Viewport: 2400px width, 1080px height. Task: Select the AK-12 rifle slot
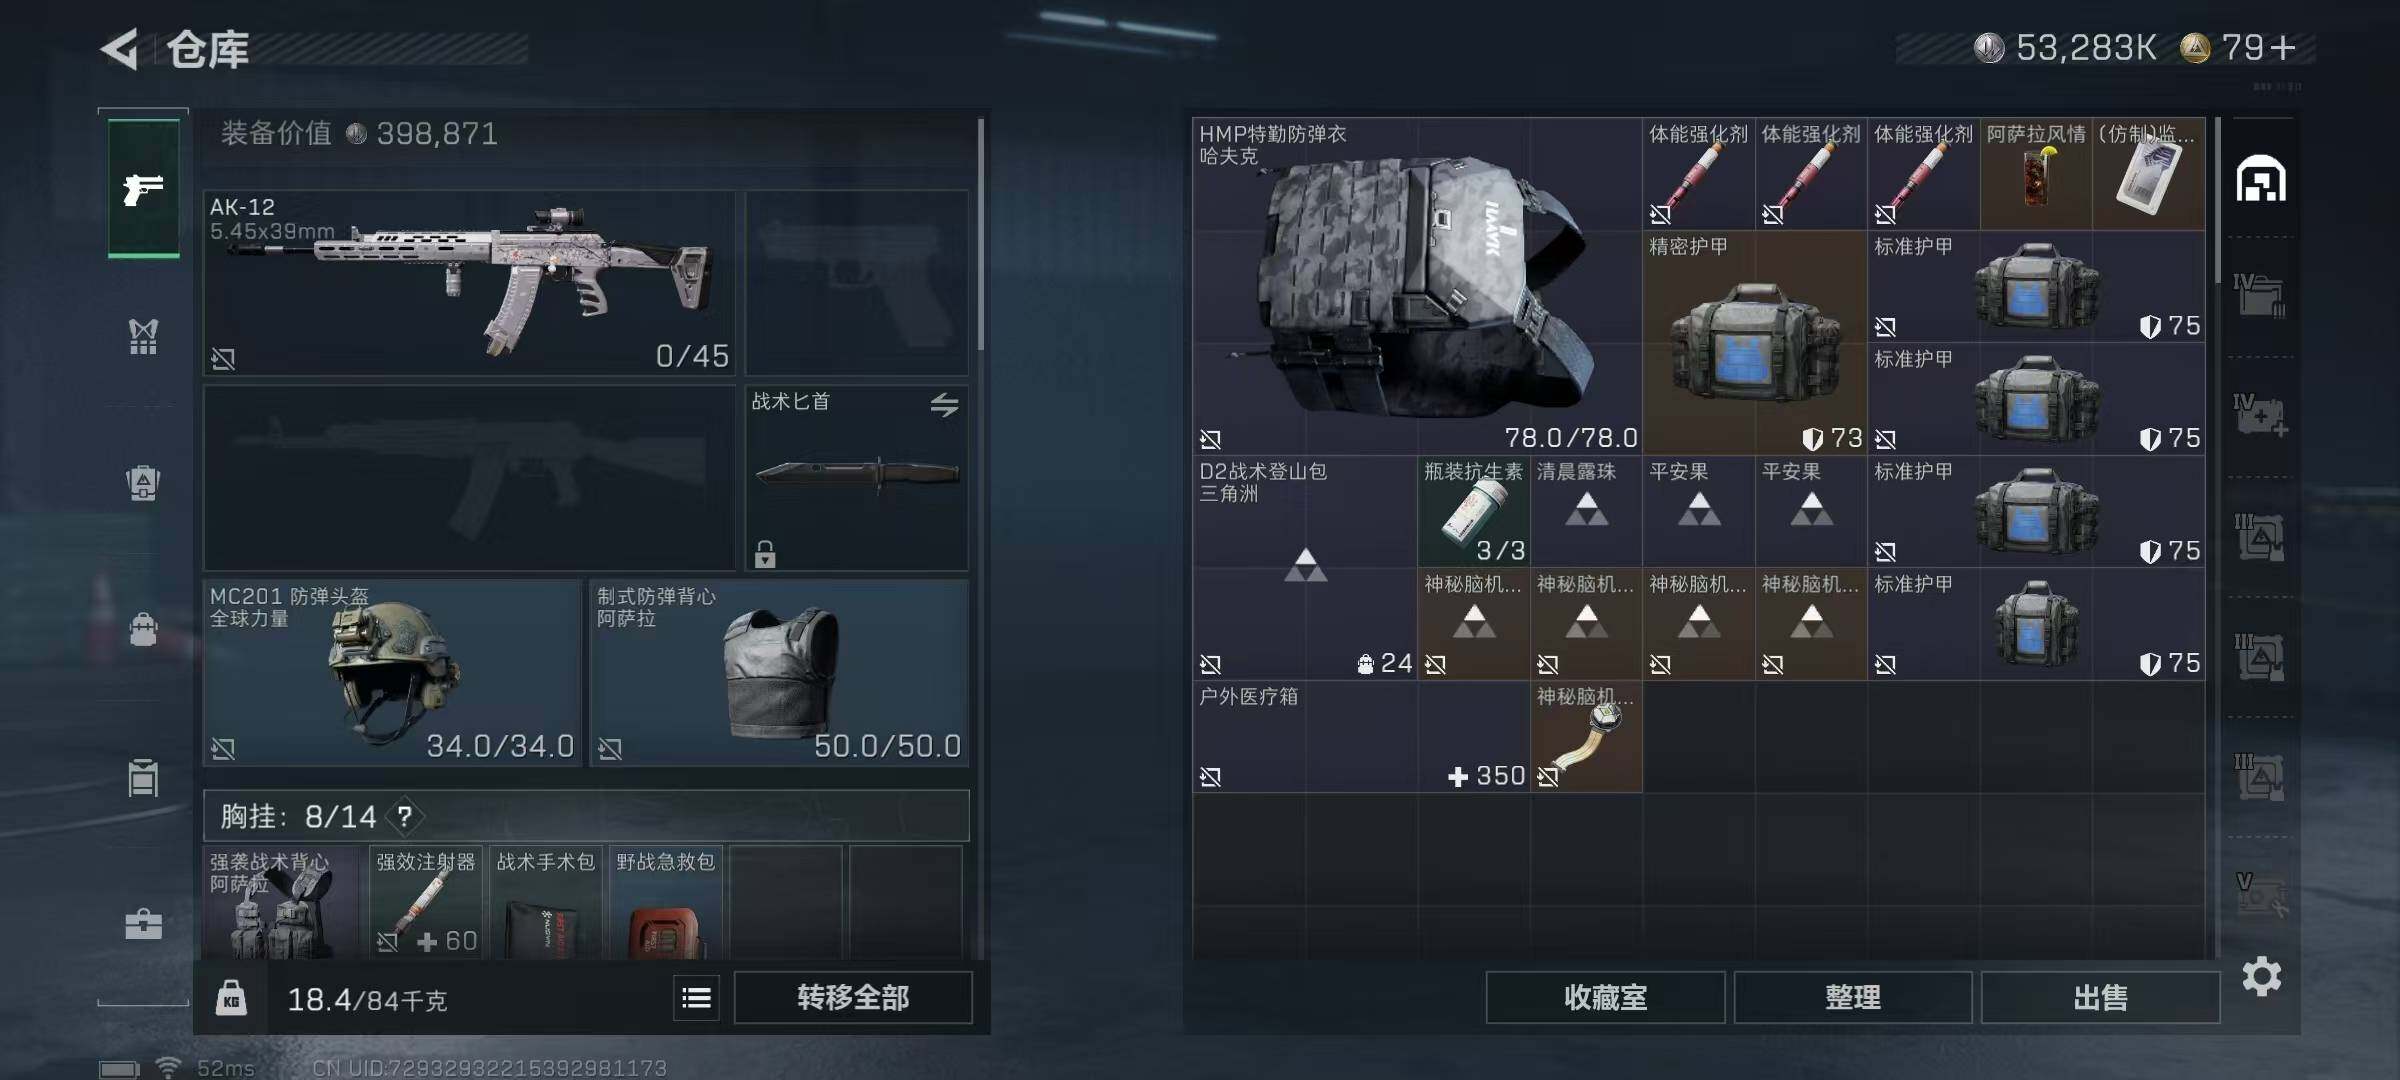click(469, 283)
